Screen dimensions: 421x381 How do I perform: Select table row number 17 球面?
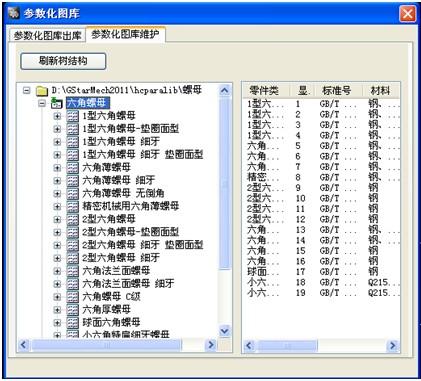321,272
